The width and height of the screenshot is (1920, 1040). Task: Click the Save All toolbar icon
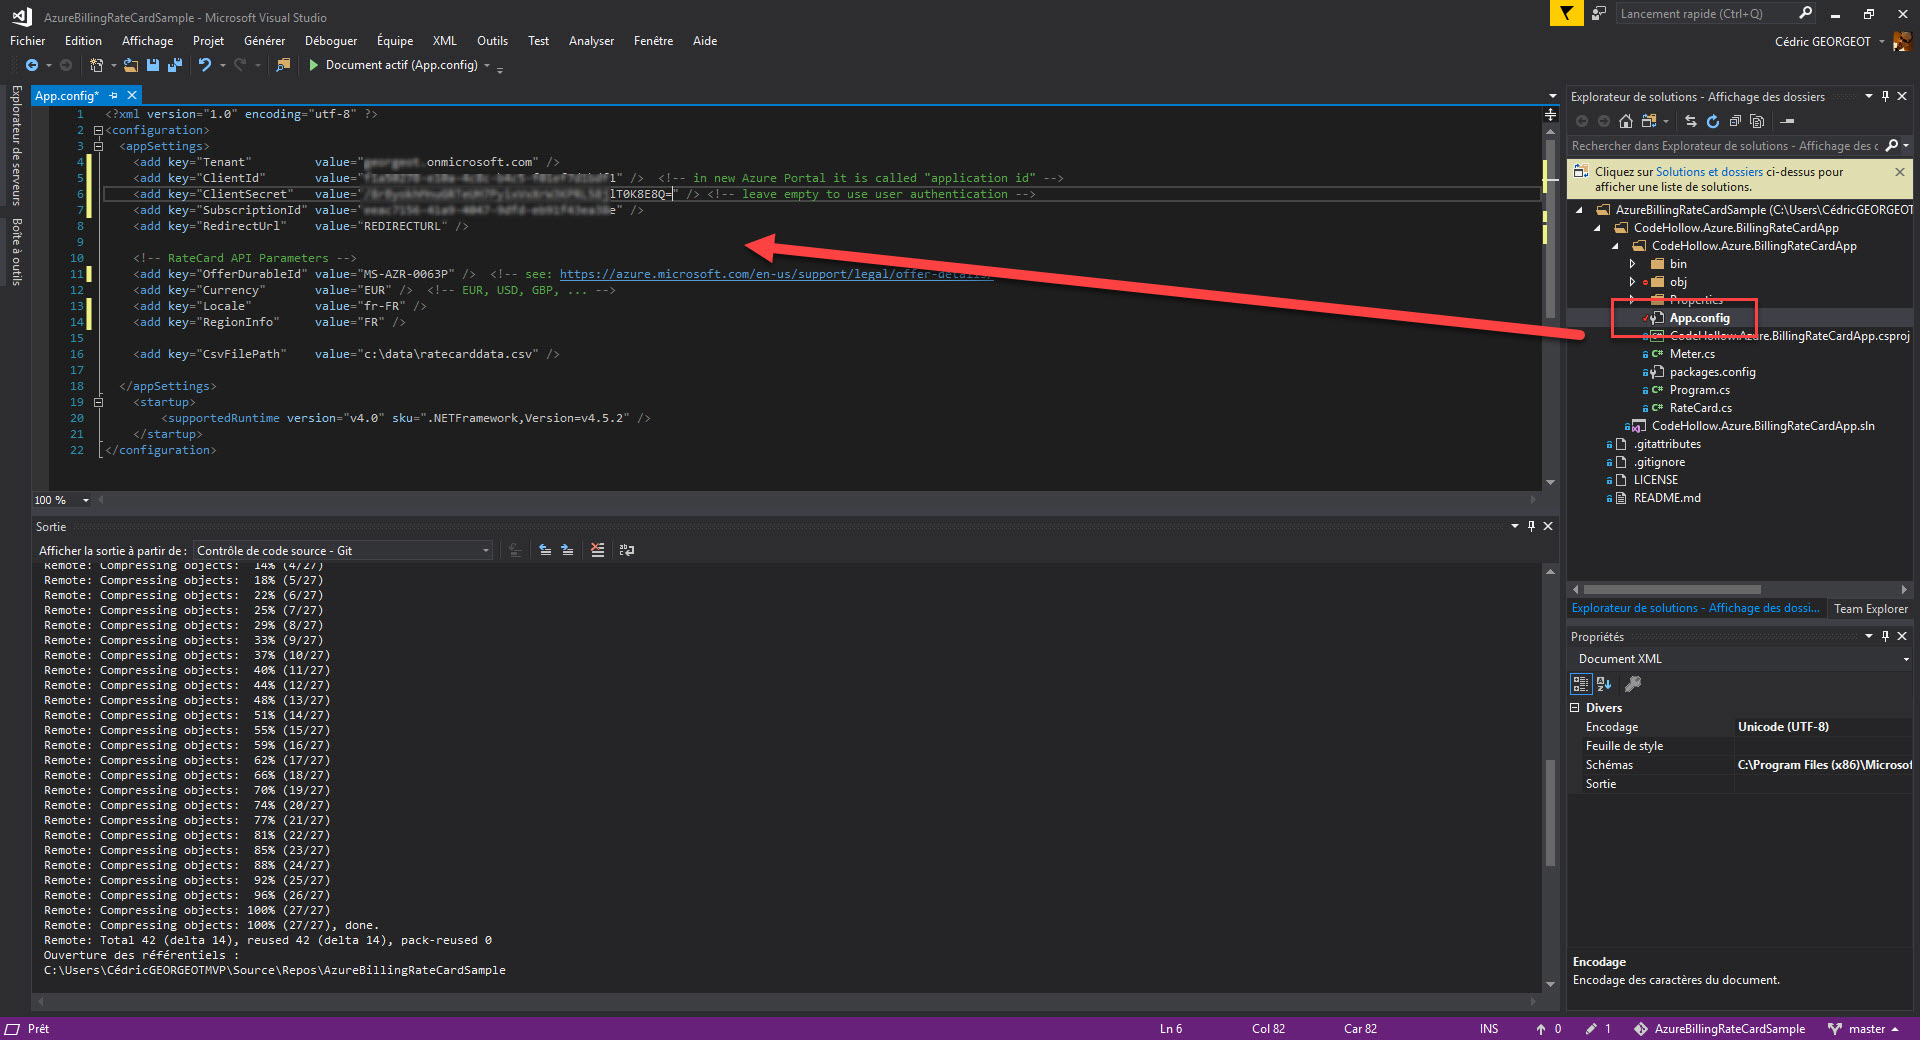pyautogui.click(x=175, y=65)
